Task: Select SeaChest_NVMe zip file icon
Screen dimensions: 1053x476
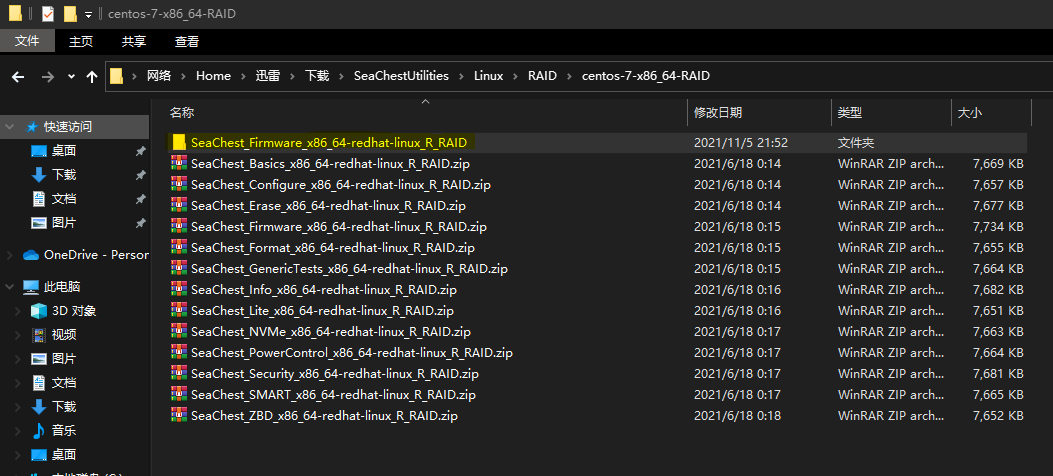Action: tap(179, 332)
